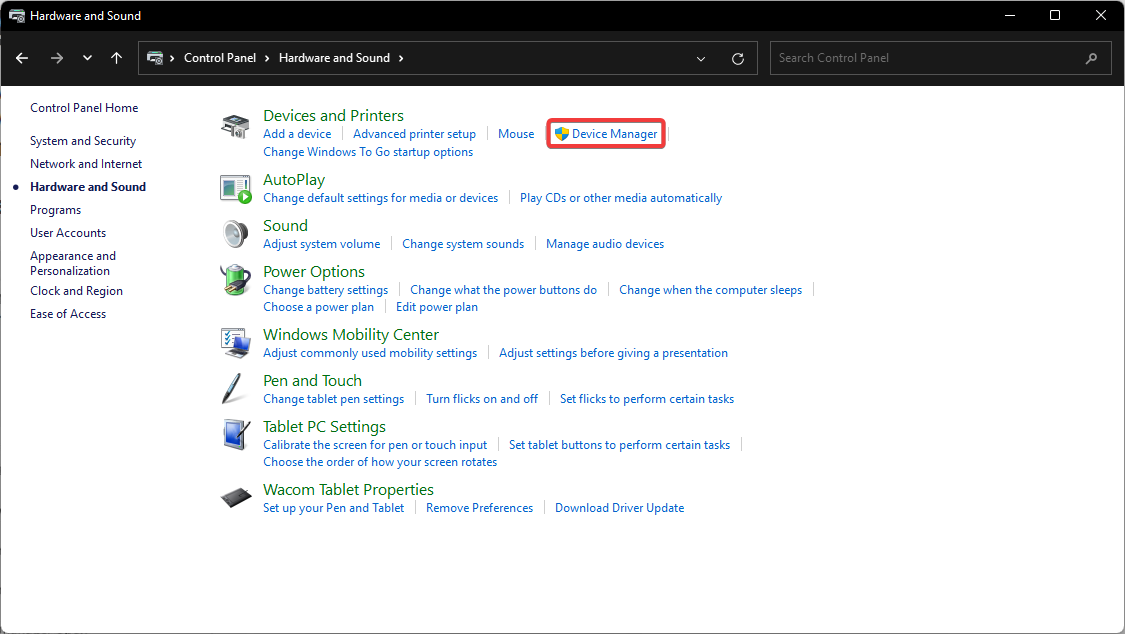Click Turn flicks on and off
Image resolution: width=1125 pixels, height=634 pixels.
pos(481,399)
